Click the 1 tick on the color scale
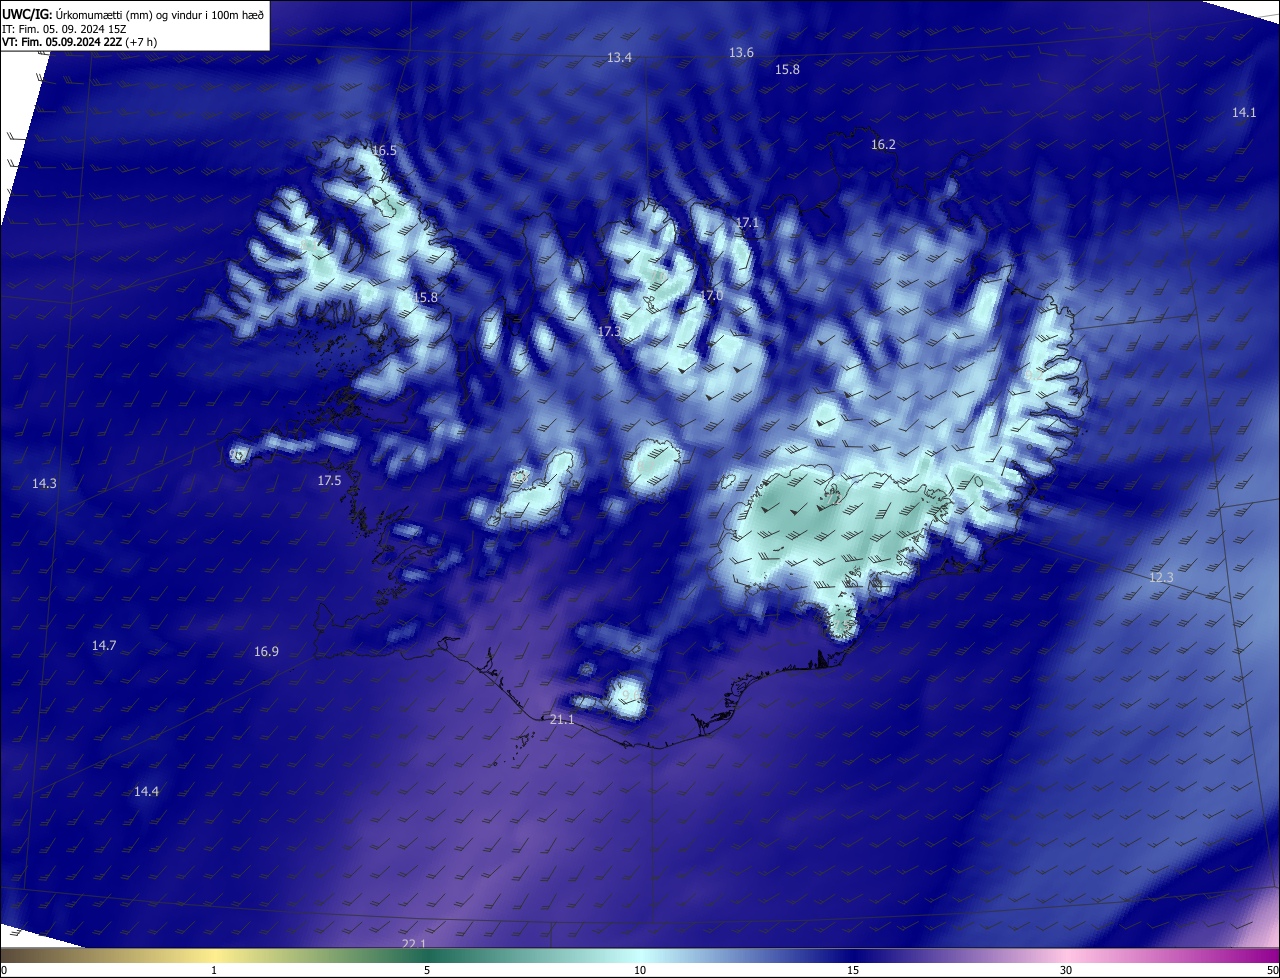Screen dimensions: 1280x978 [x=214, y=970]
